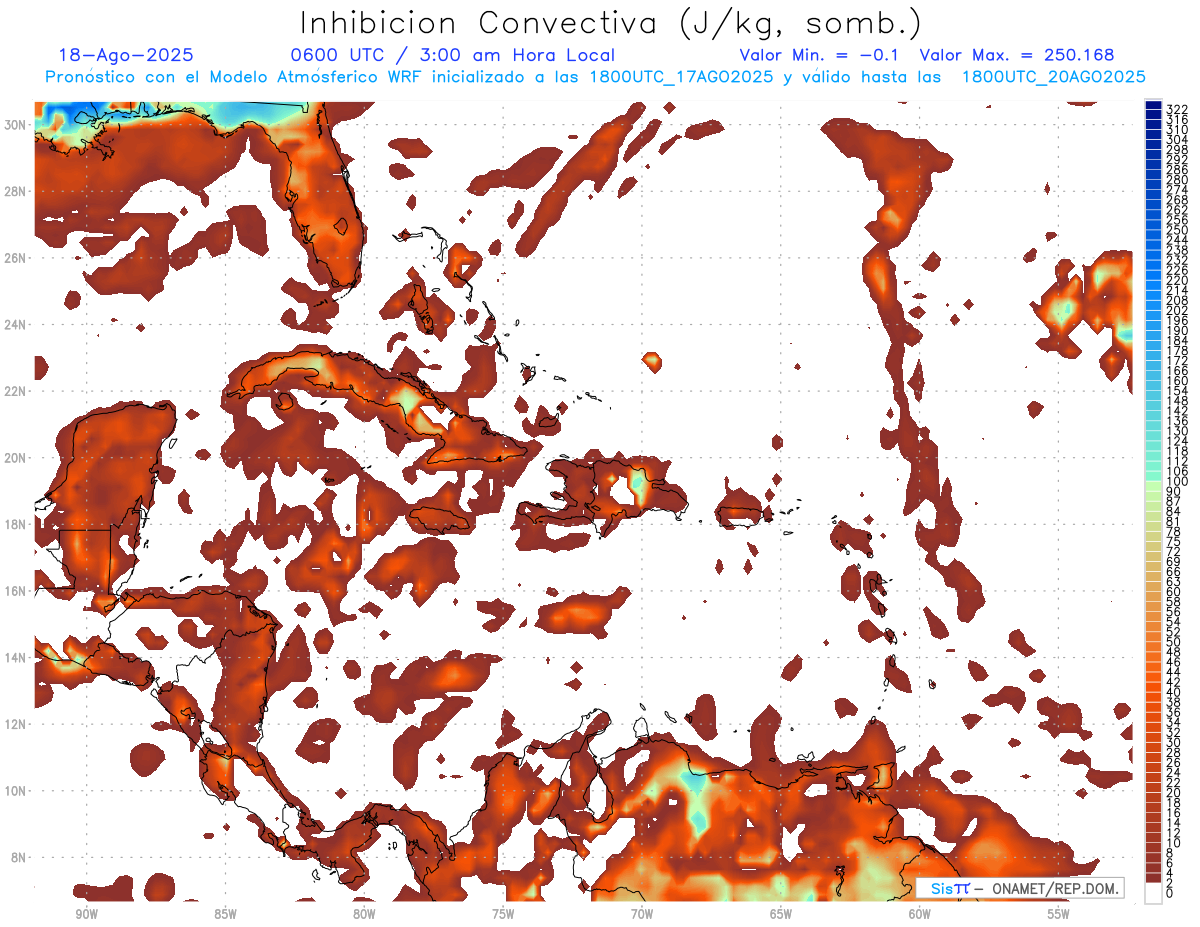
Task: Click the '250' value label on the colorbar
Action: 1177,230
